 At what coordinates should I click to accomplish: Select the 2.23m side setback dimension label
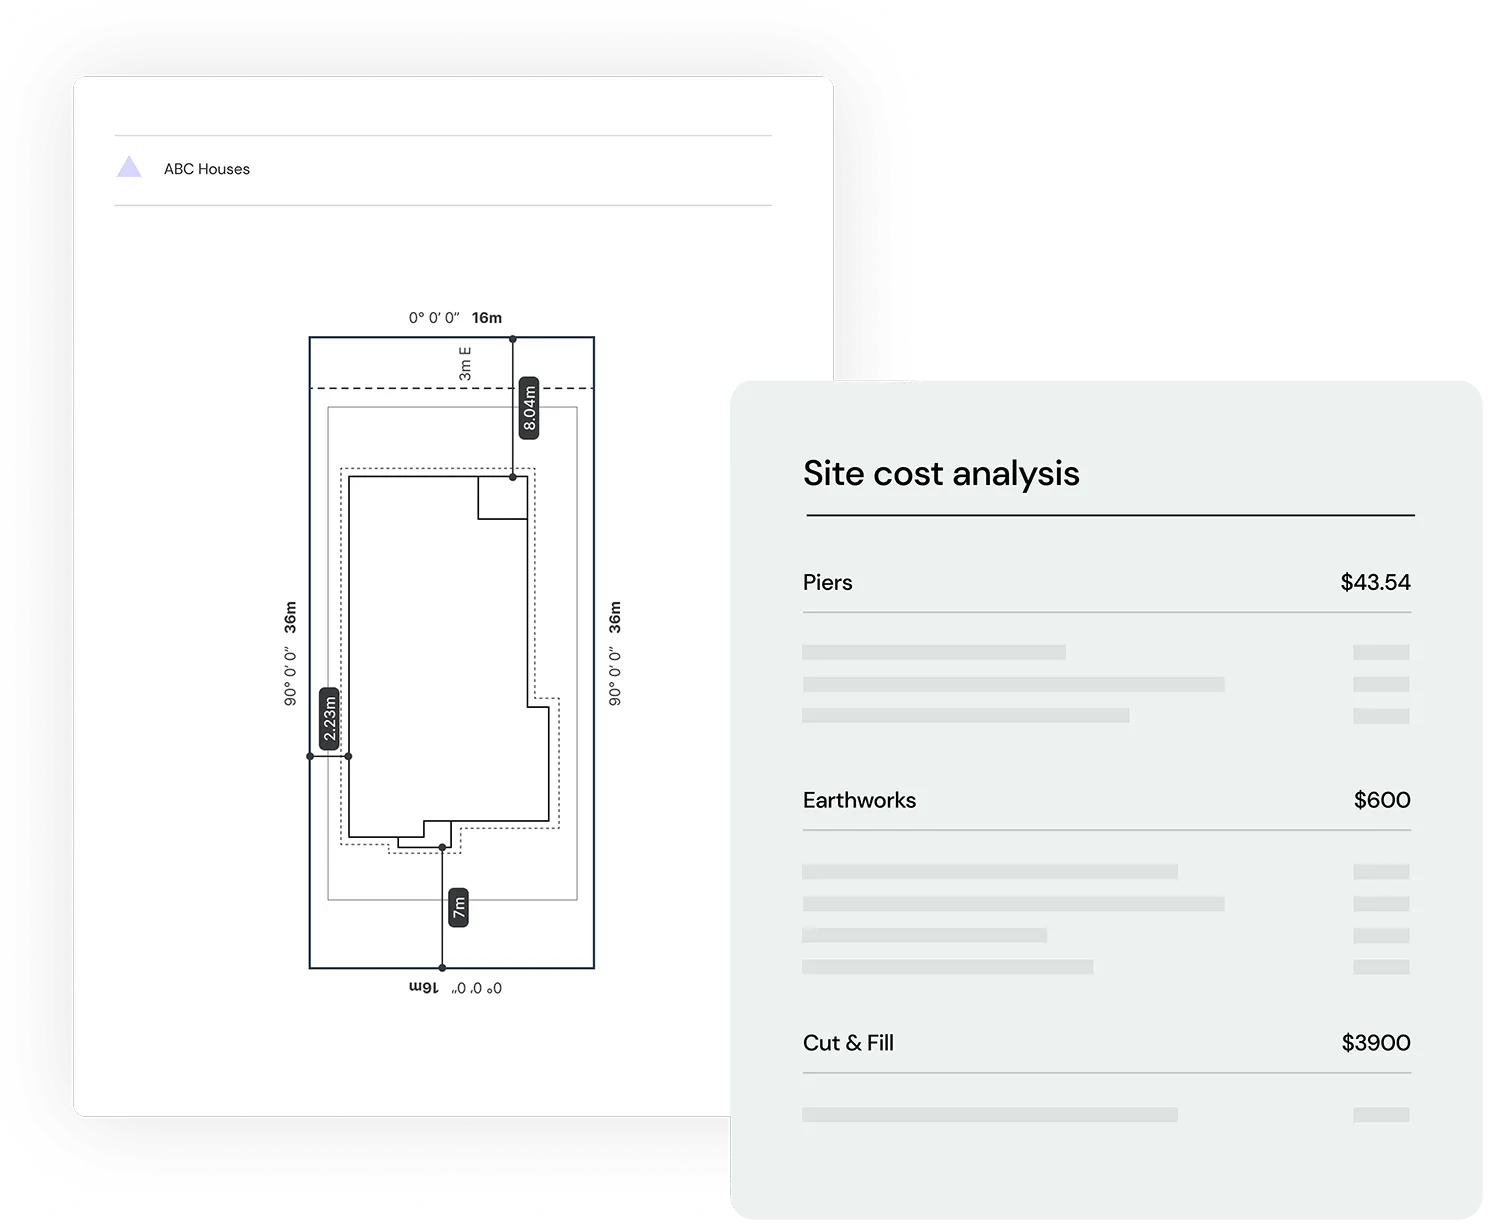tap(330, 718)
